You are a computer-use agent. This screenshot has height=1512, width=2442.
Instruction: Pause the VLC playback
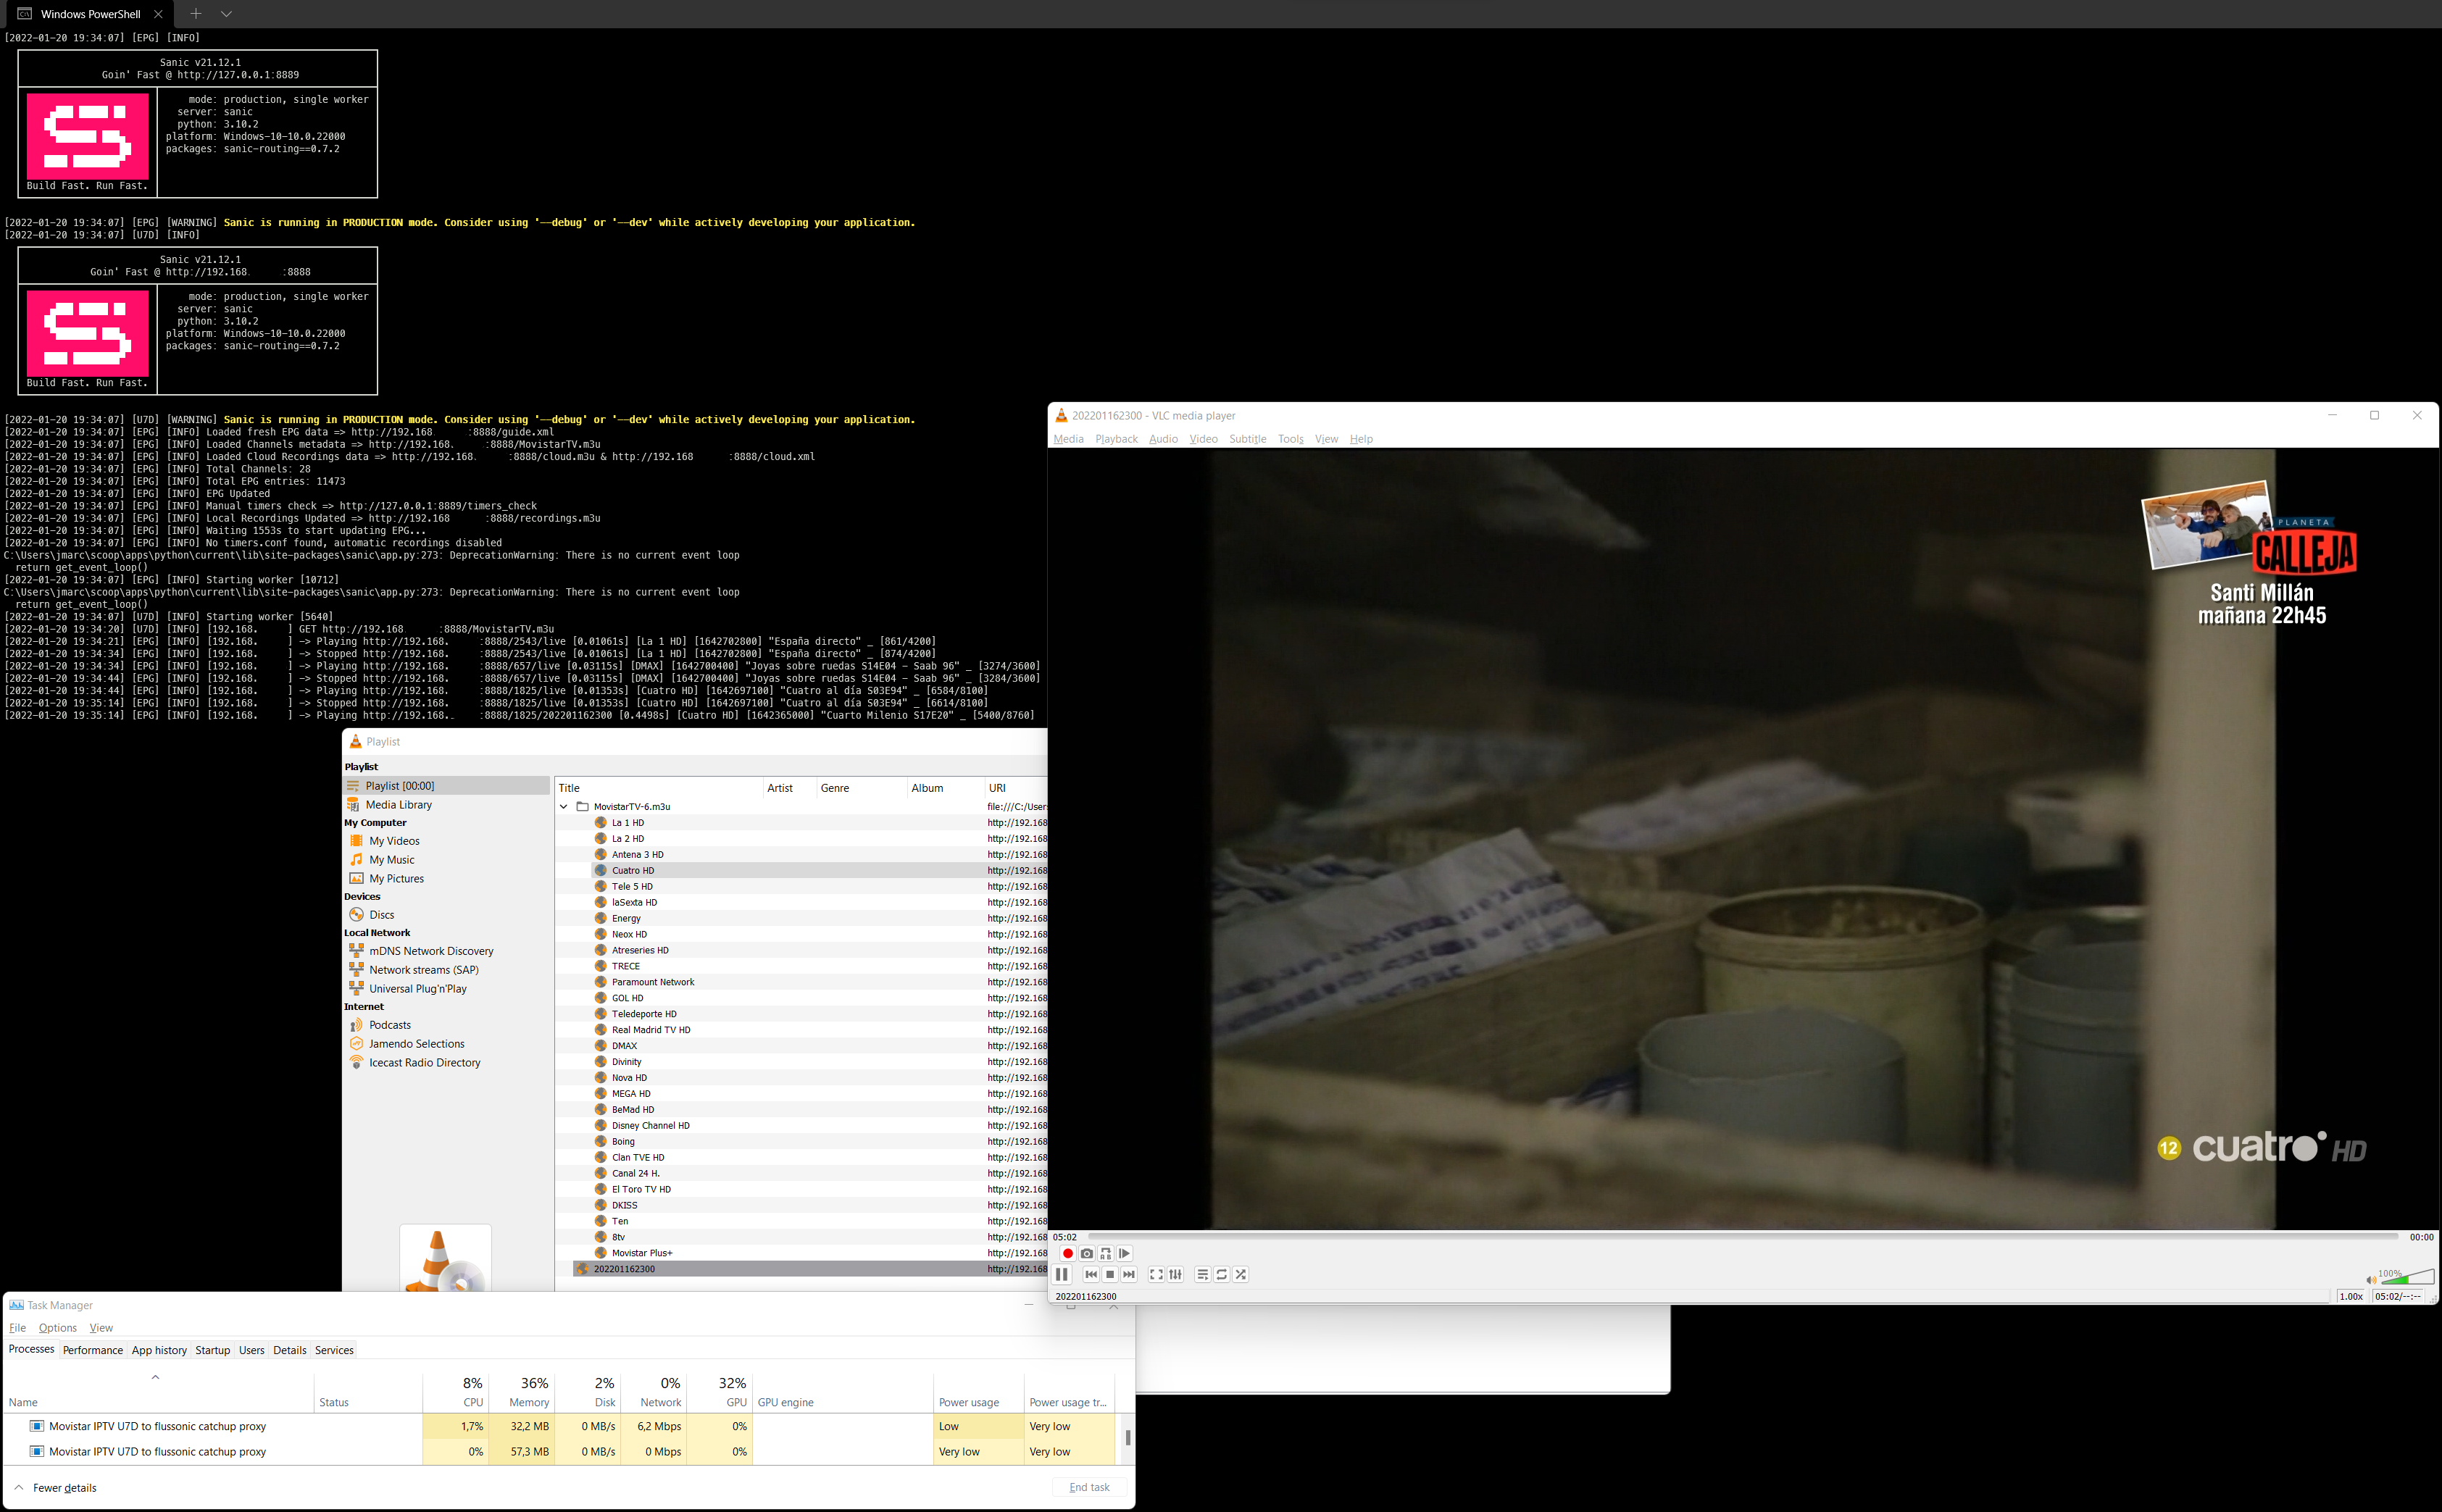coord(1062,1274)
